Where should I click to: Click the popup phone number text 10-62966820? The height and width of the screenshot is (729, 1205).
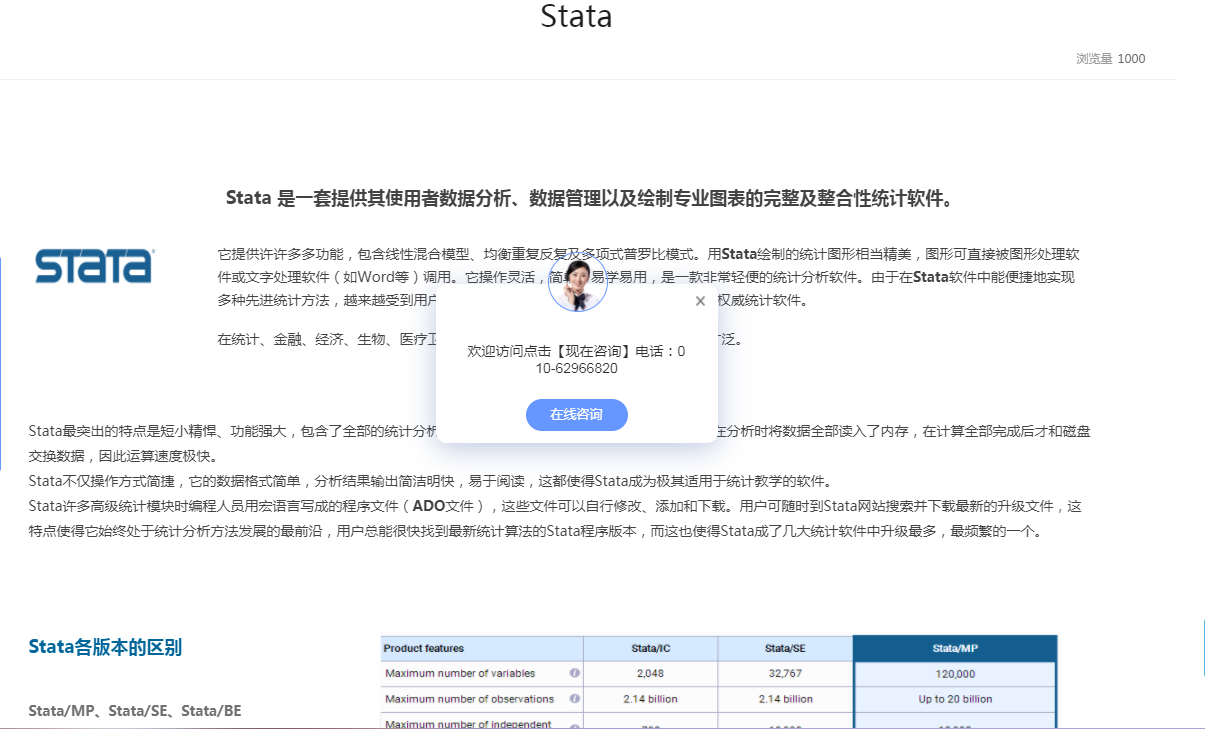(576, 368)
